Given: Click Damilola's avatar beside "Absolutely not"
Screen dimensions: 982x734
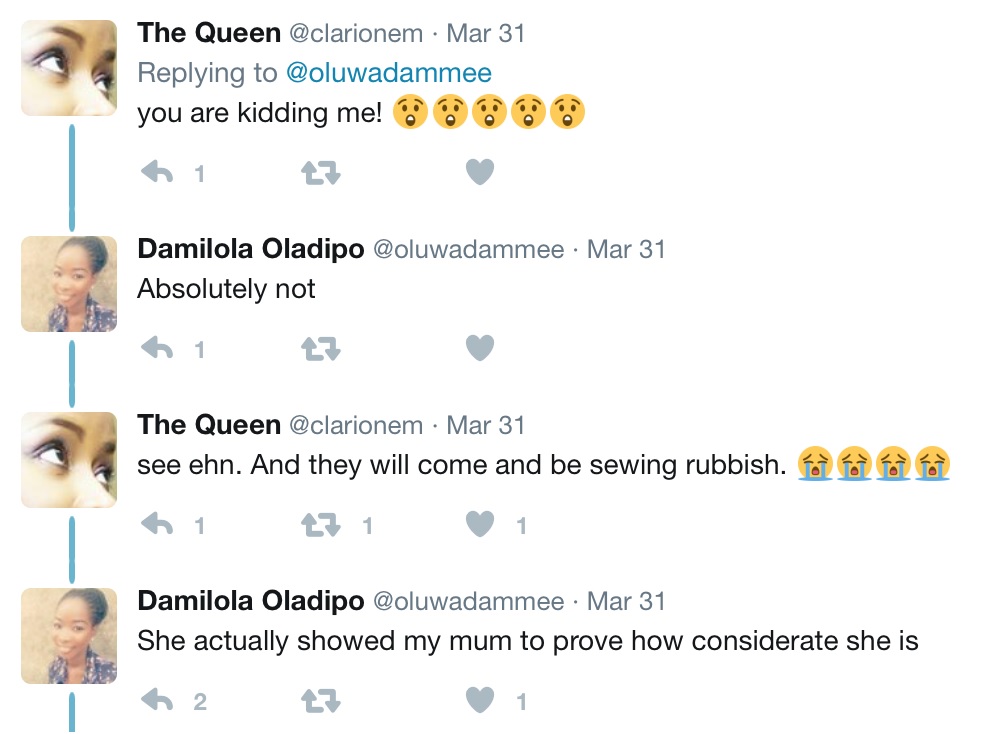Looking at the screenshot, I should (x=69, y=284).
